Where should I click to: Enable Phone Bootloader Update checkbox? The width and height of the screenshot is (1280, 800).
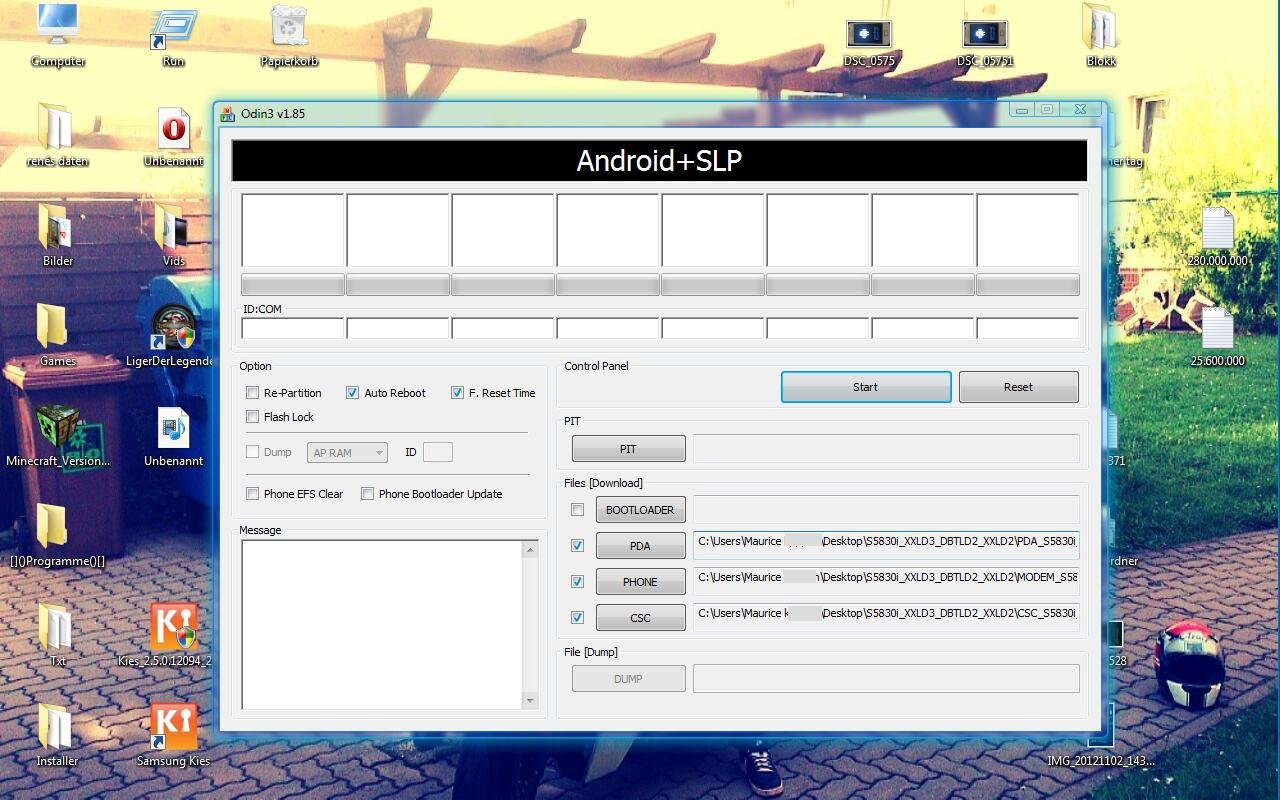click(x=367, y=494)
